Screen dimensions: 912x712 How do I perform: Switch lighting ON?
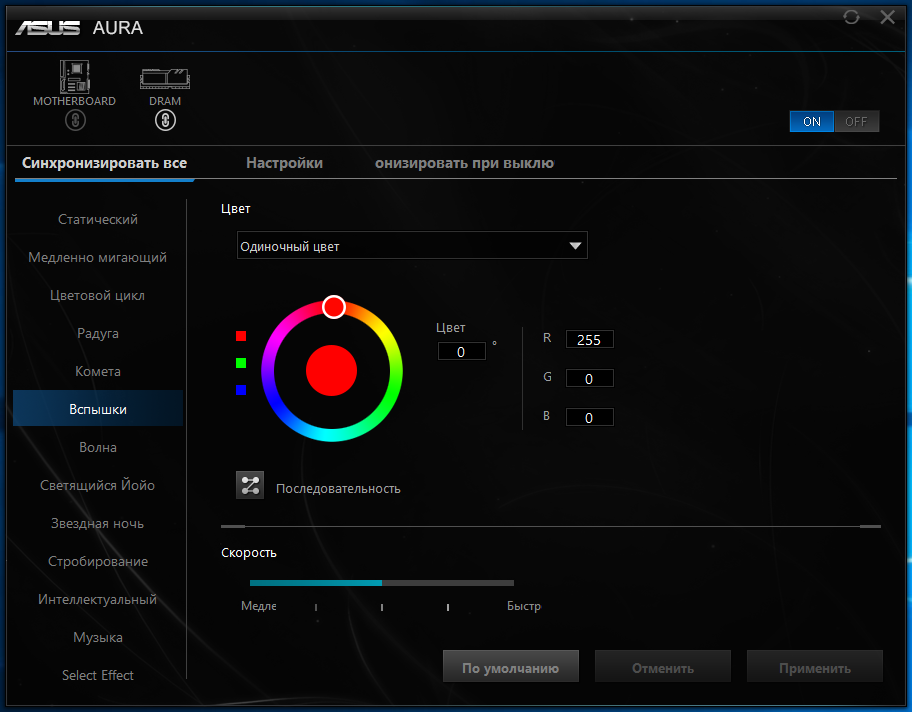[811, 122]
